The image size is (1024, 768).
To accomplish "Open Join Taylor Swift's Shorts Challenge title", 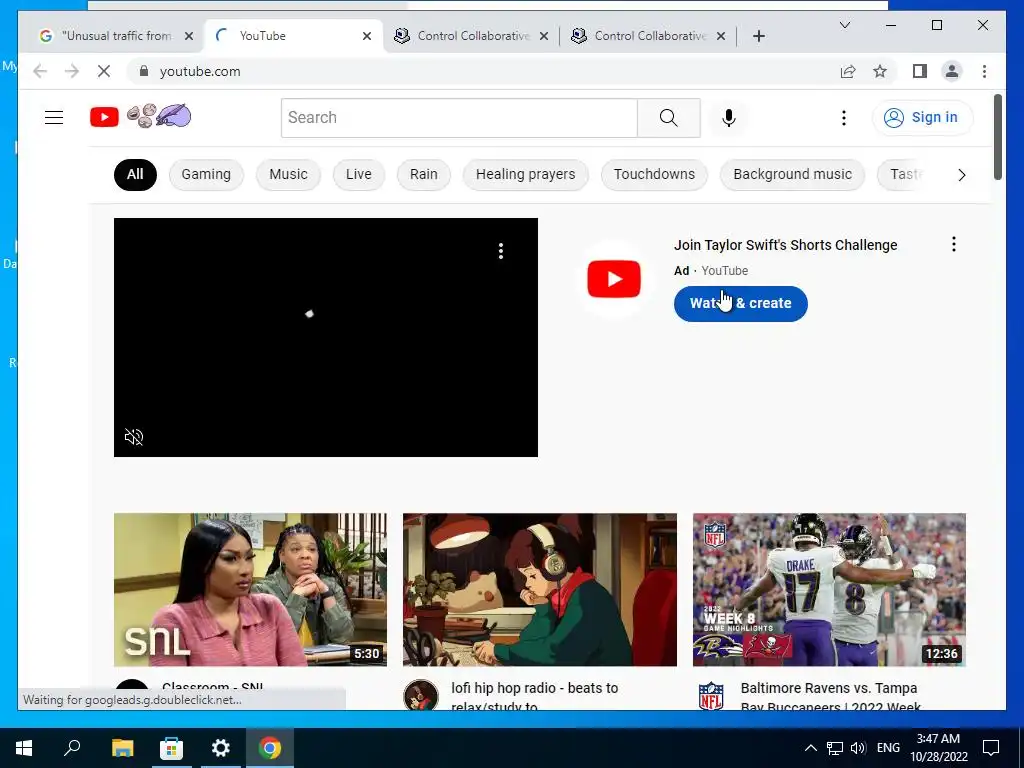I will point(786,245).
